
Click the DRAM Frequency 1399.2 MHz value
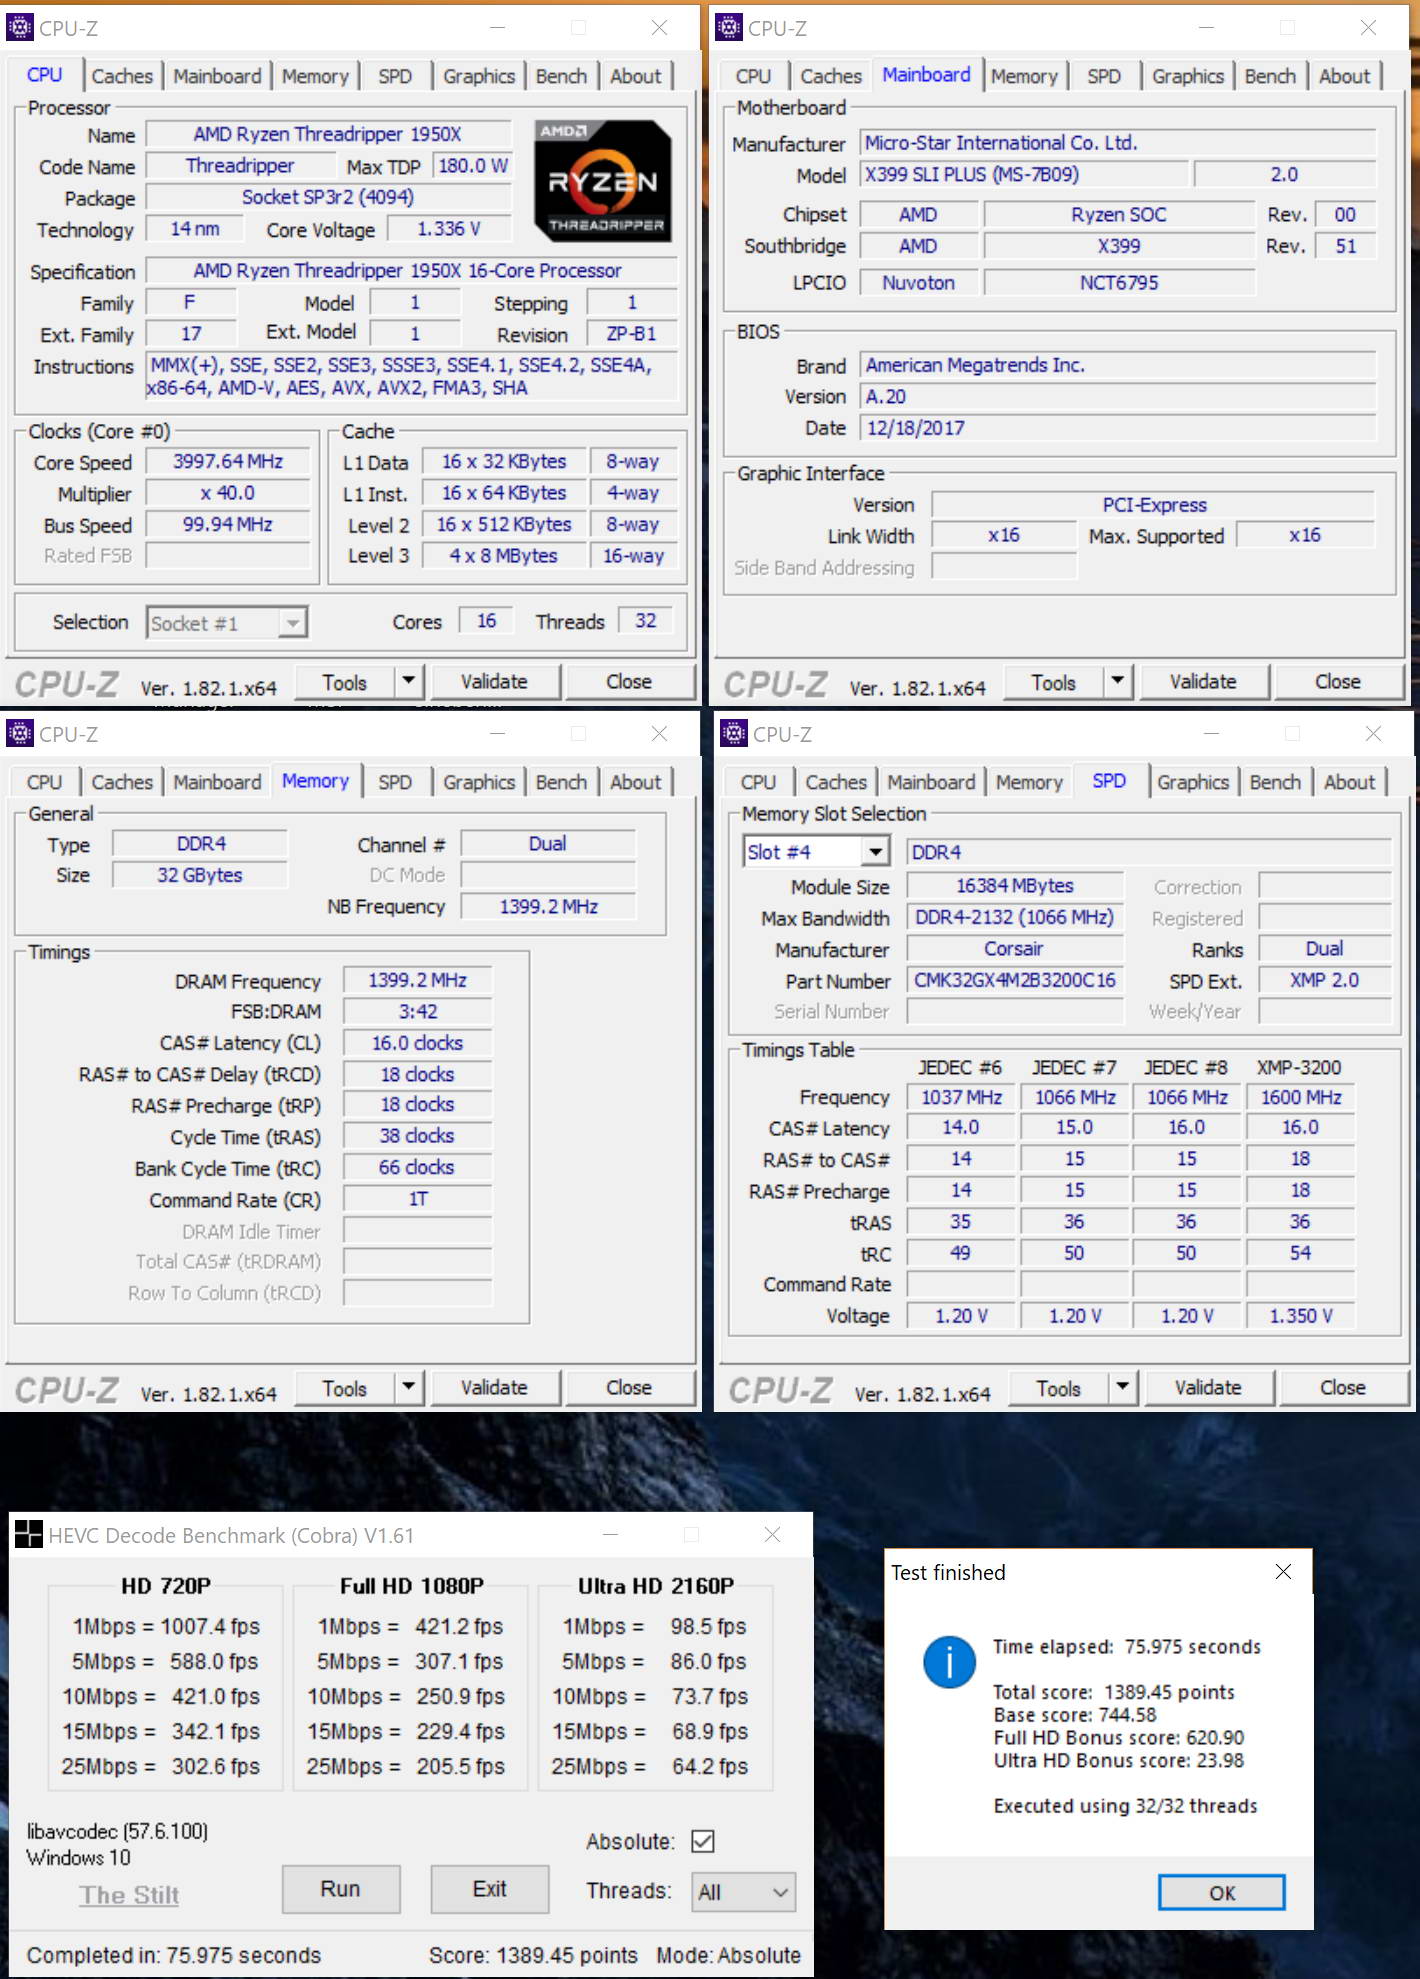(x=418, y=980)
